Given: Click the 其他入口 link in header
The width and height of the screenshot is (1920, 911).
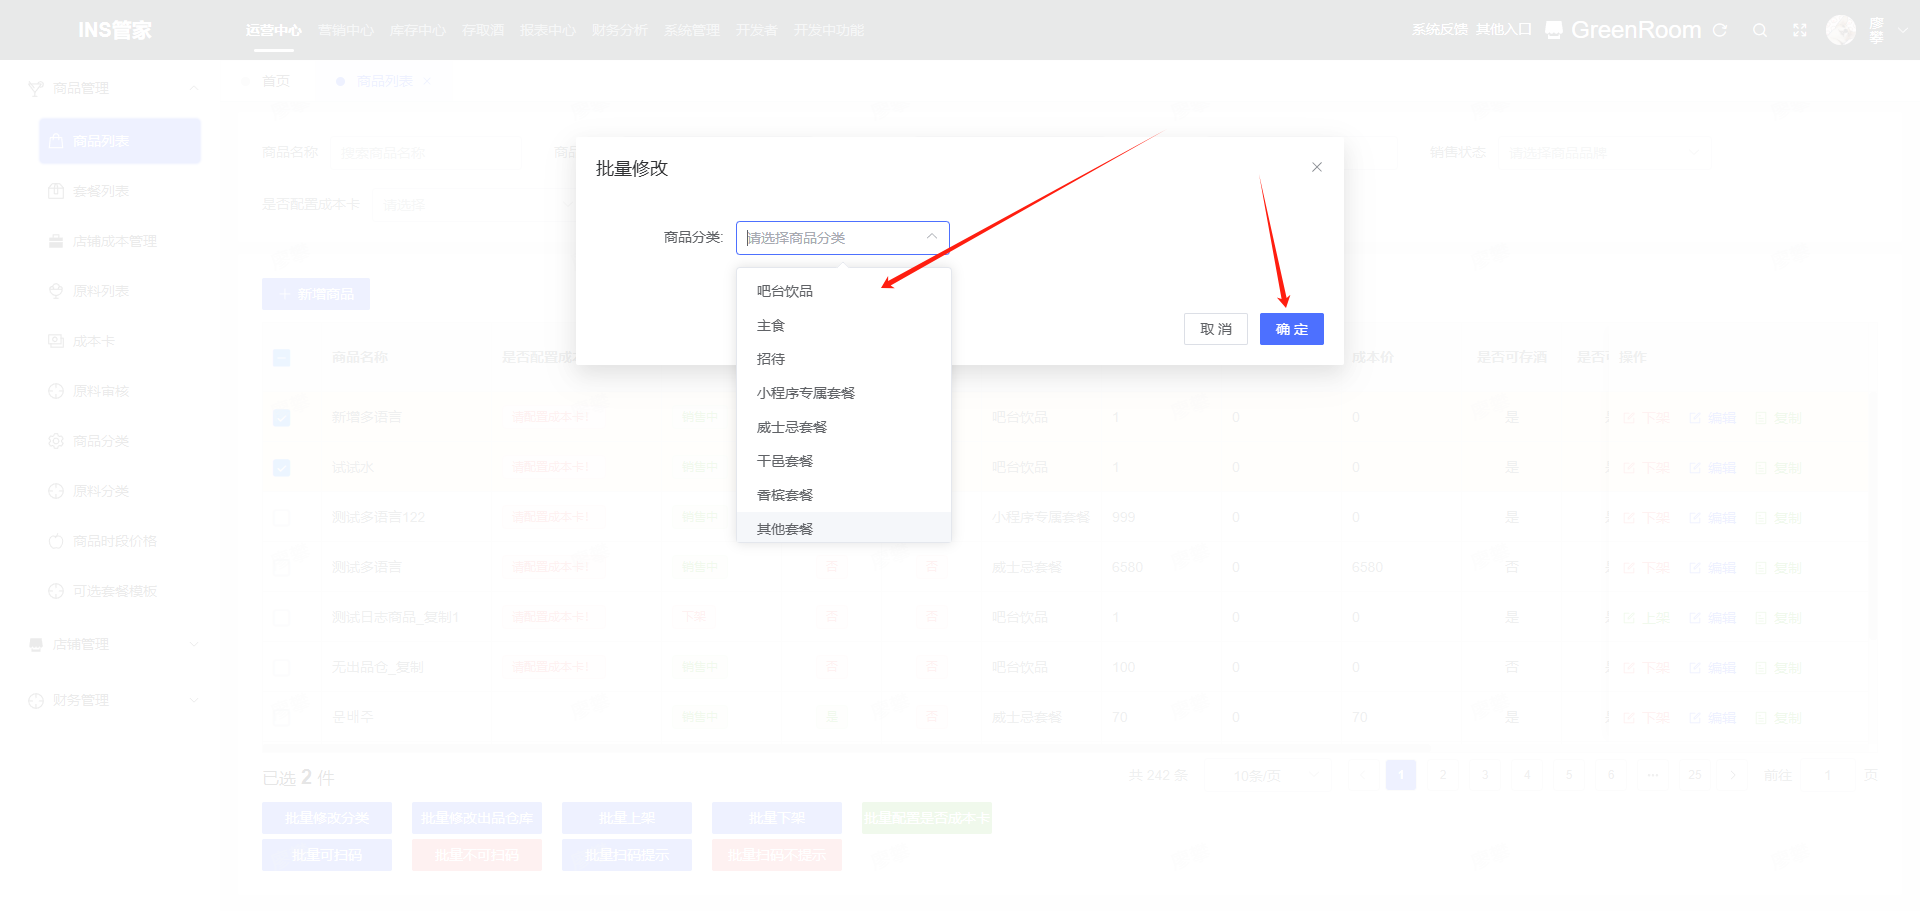Looking at the screenshot, I should coord(1504,30).
